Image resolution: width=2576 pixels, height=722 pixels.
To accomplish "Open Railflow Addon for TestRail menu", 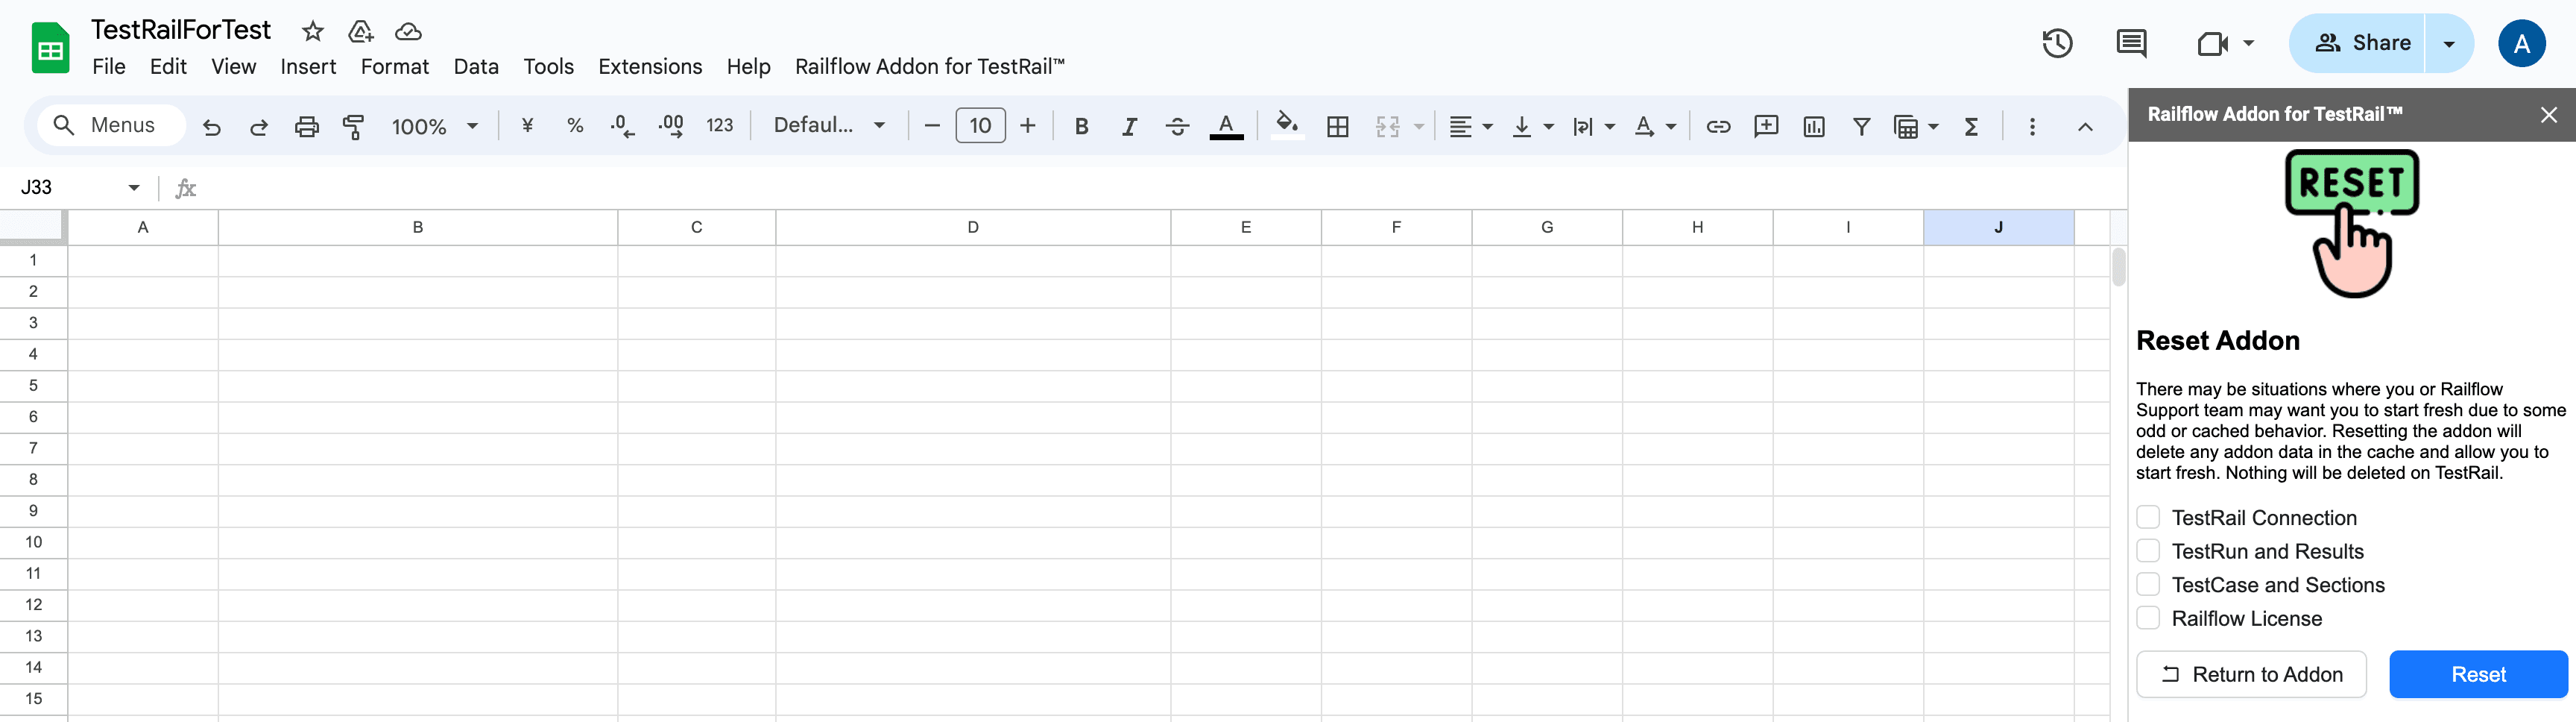I will pyautogui.click(x=930, y=67).
